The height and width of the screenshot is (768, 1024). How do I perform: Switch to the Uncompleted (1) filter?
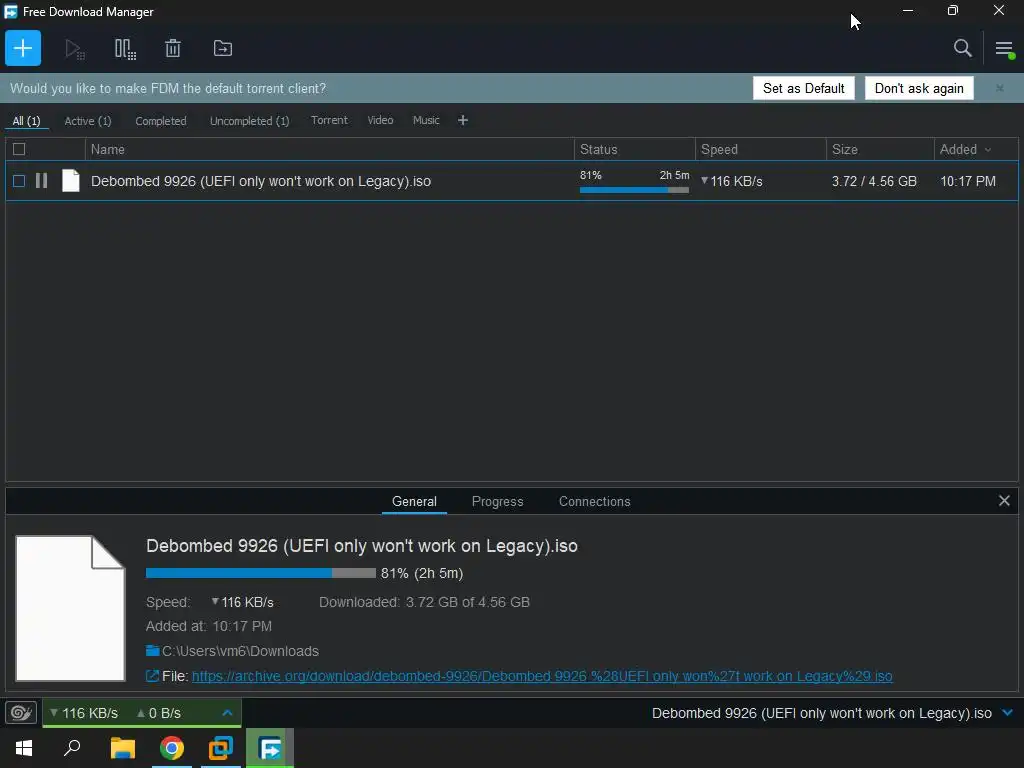pyautogui.click(x=249, y=121)
